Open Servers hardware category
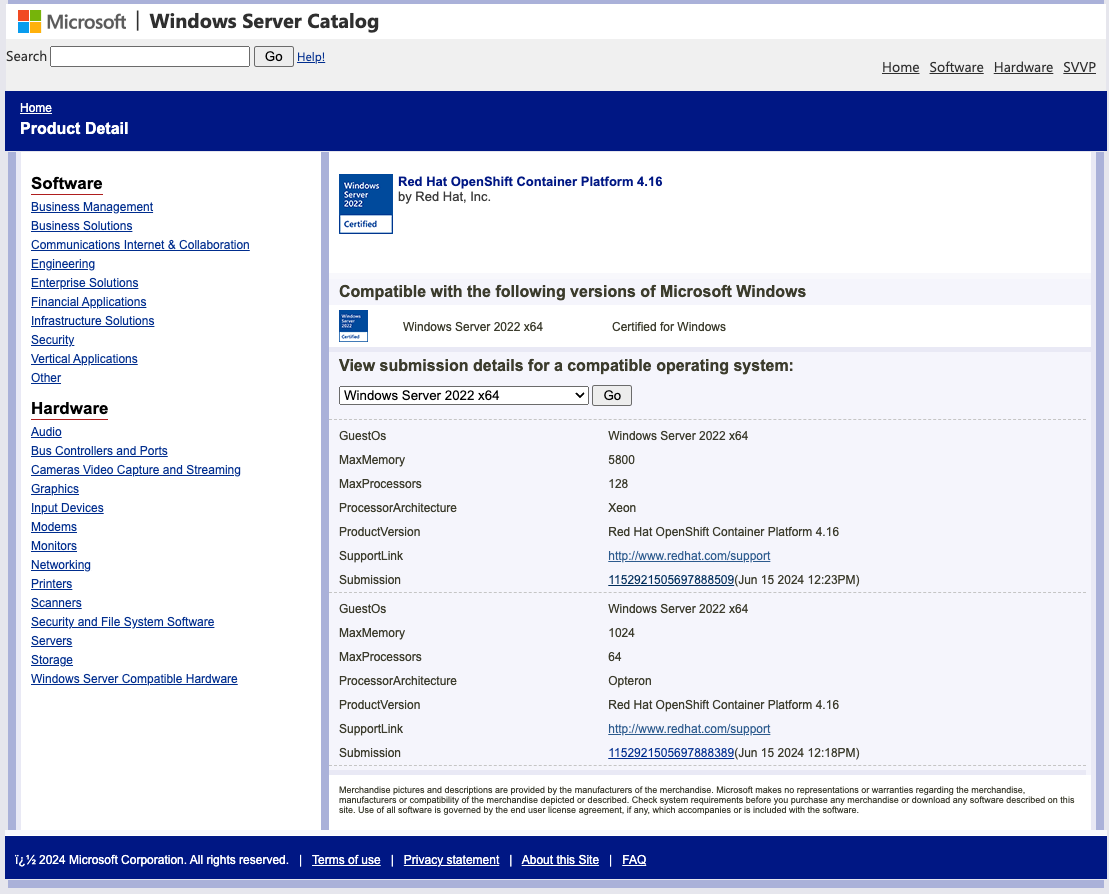The height and width of the screenshot is (894, 1109). [52, 642]
